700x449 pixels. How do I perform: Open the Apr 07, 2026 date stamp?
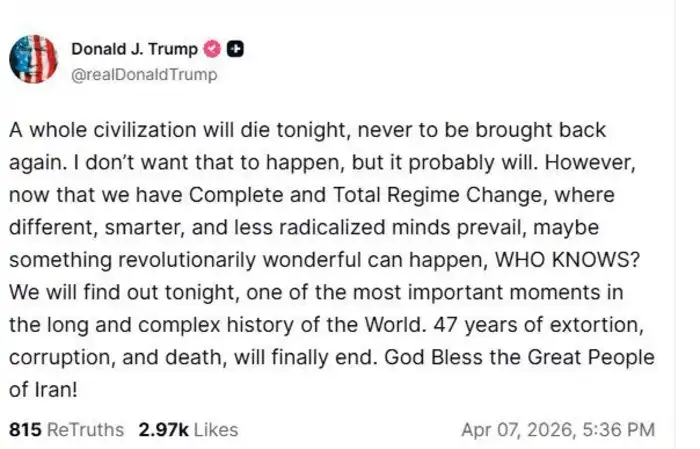(516, 429)
